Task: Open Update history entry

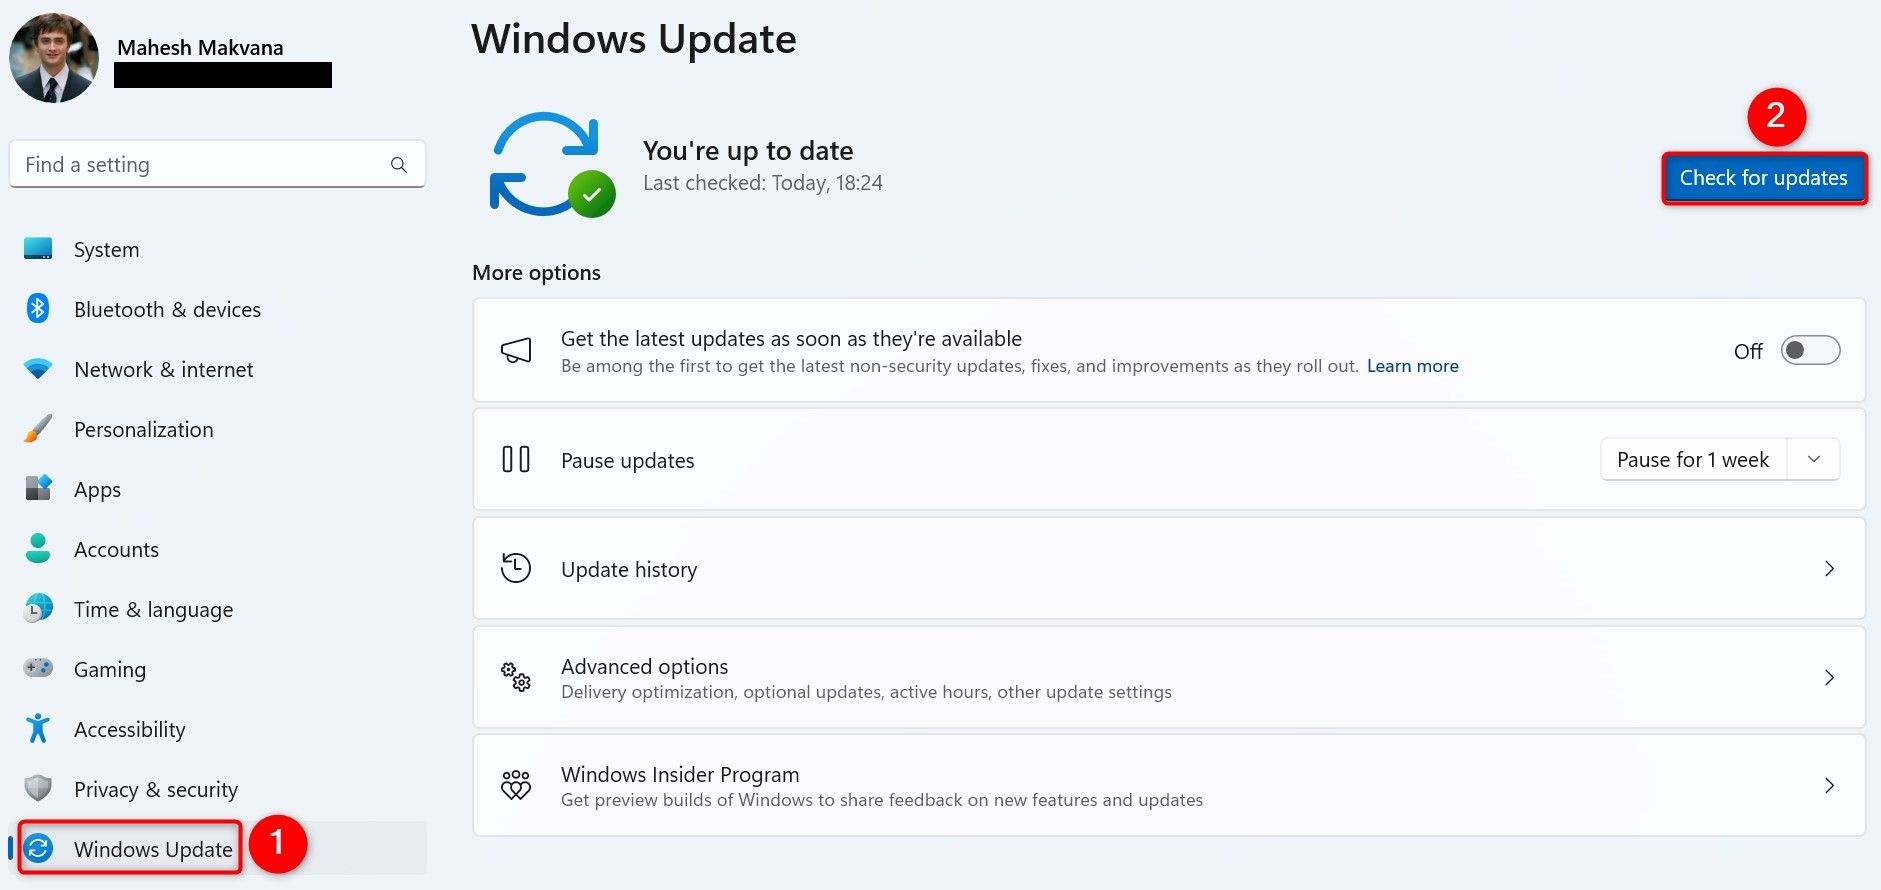Action: pyautogui.click(x=1169, y=568)
